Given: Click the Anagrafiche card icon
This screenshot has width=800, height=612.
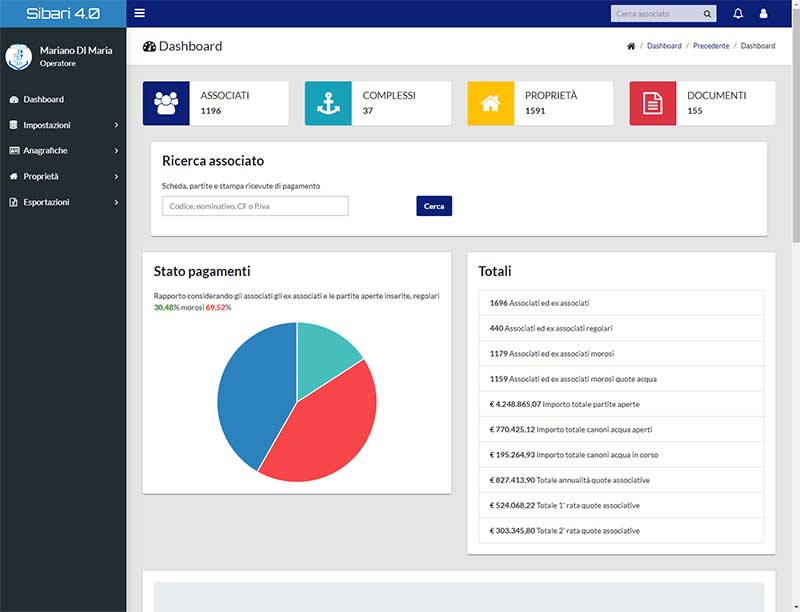Looking at the screenshot, I should tap(14, 150).
